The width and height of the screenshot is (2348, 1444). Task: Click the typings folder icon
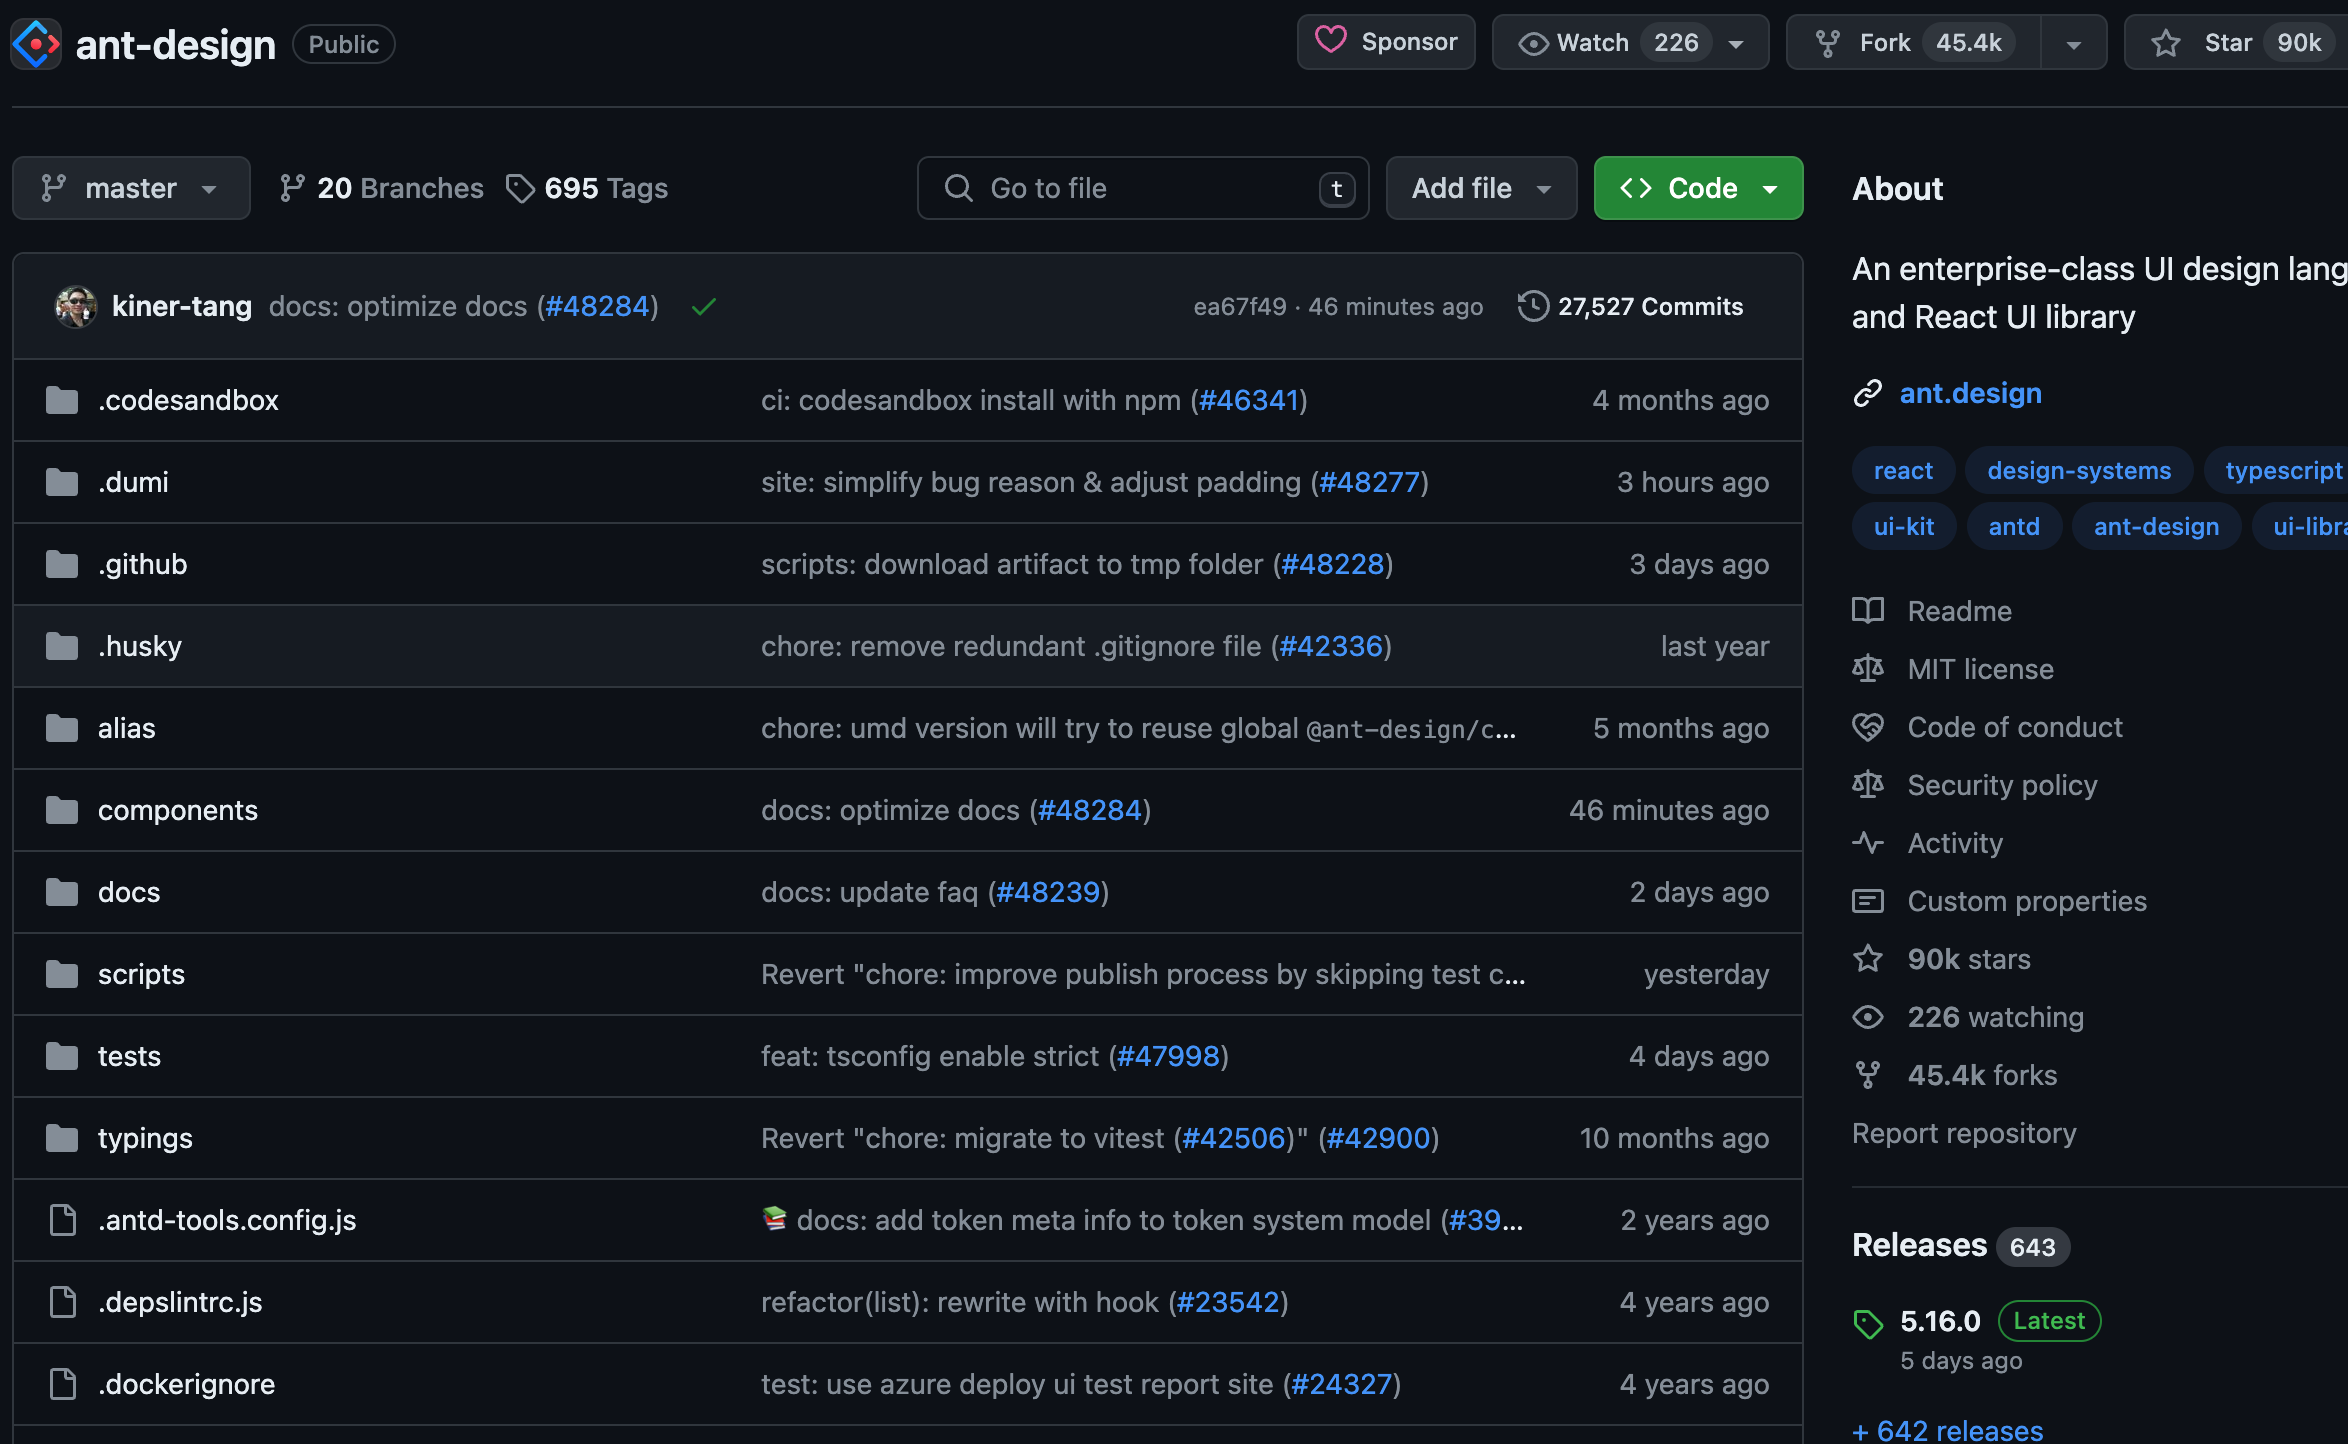tap(62, 1138)
